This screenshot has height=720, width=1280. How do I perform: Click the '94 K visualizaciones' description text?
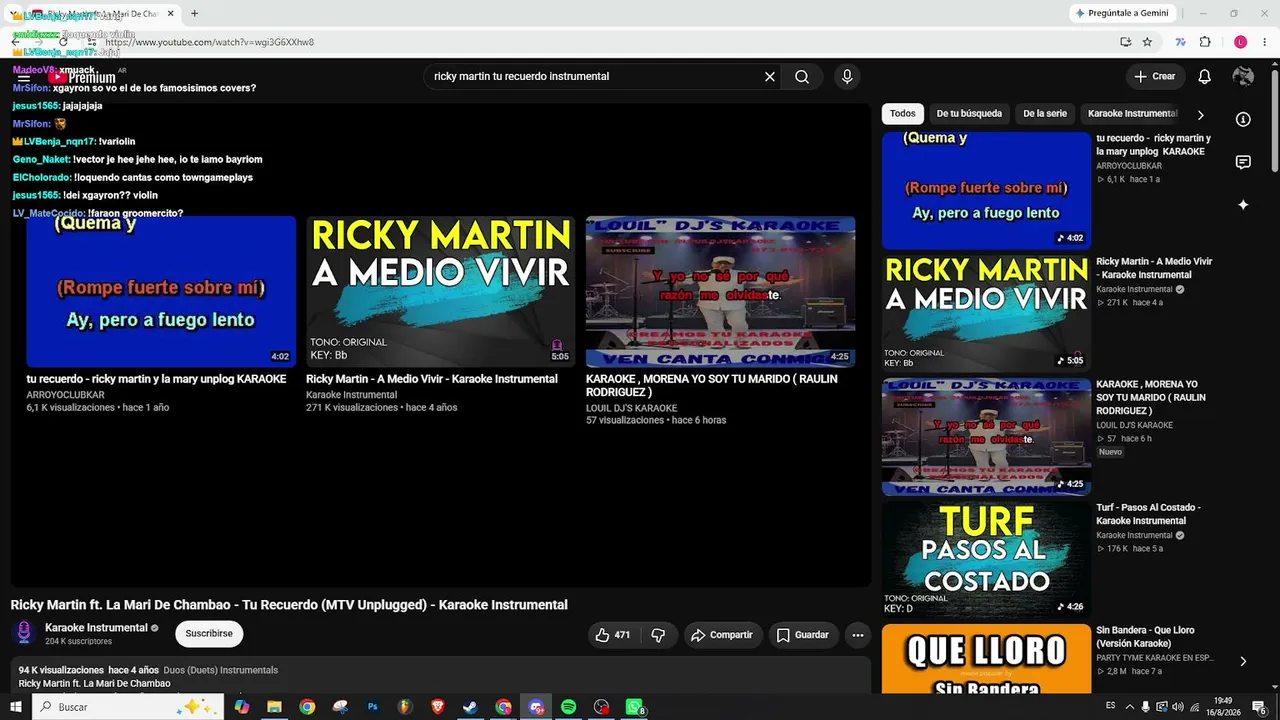[61, 670]
